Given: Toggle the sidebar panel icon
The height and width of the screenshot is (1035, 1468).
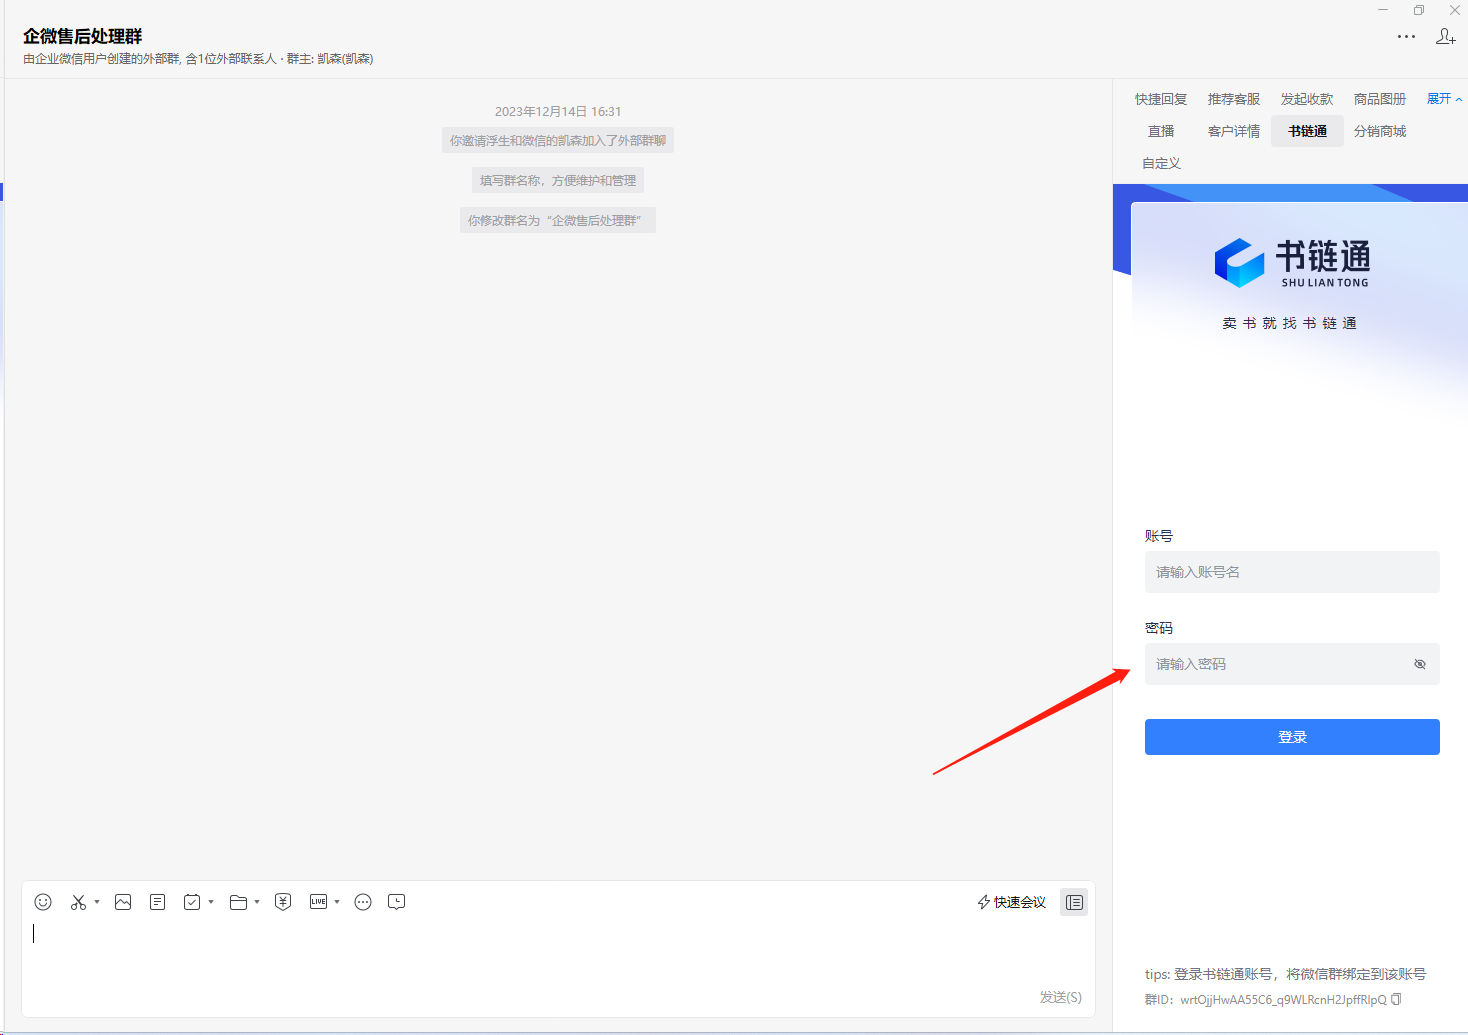Looking at the screenshot, I should (1074, 902).
